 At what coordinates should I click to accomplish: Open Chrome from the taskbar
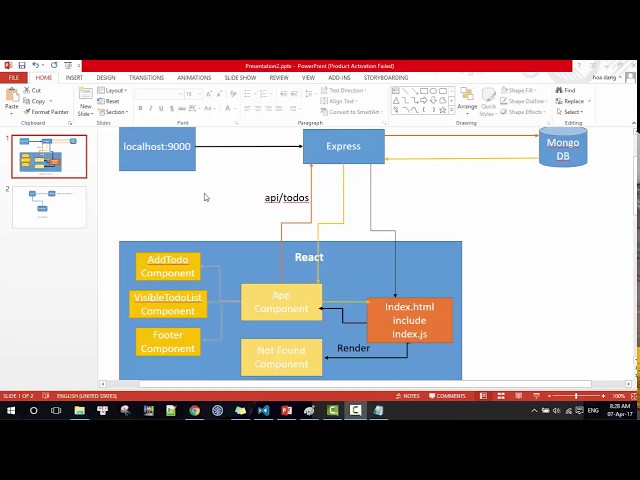tap(195, 411)
